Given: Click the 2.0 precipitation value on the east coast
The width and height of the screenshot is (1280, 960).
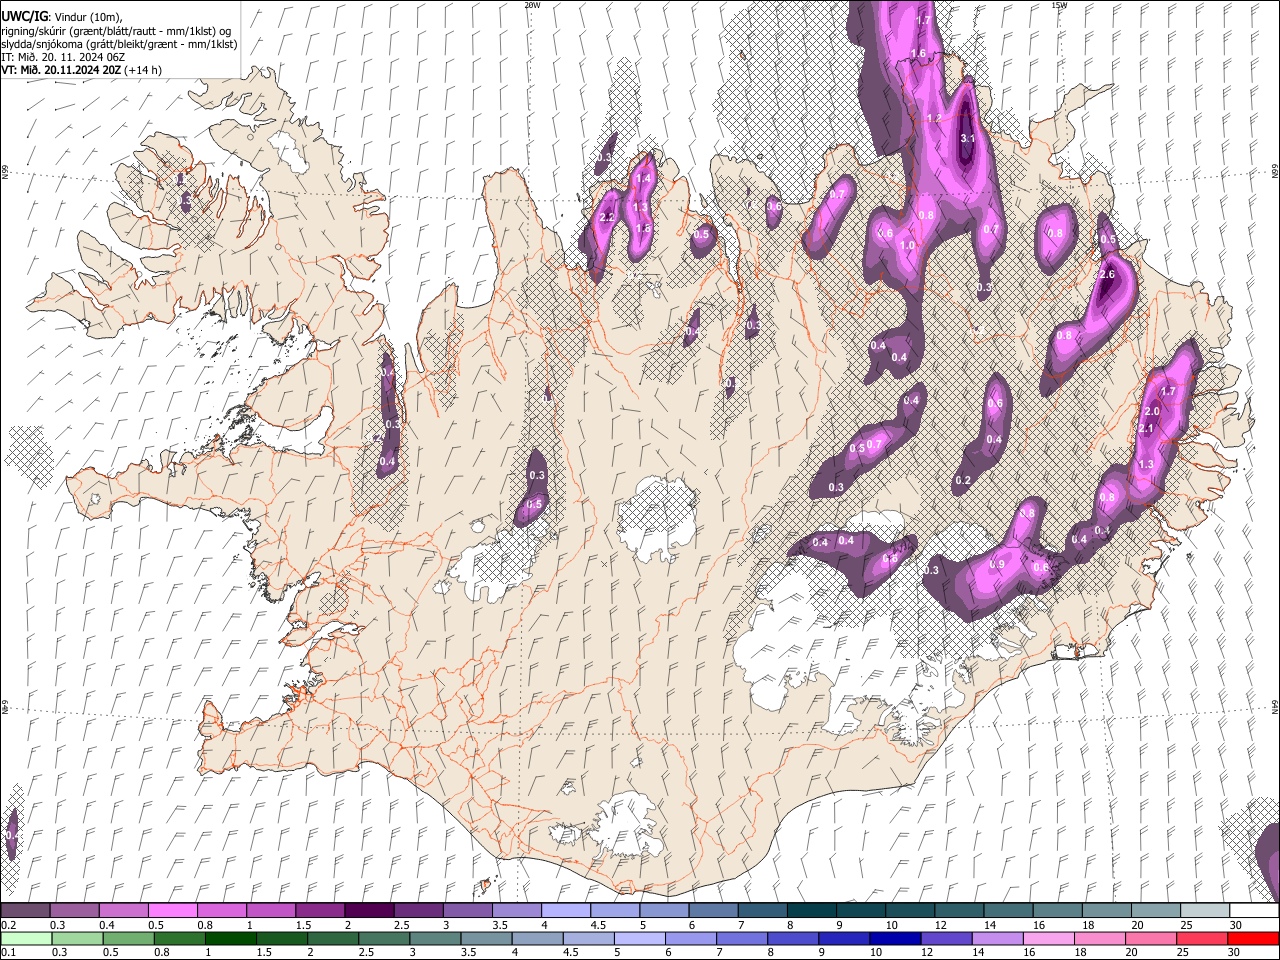Looking at the screenshot, I should click(x=1151, y=411).
